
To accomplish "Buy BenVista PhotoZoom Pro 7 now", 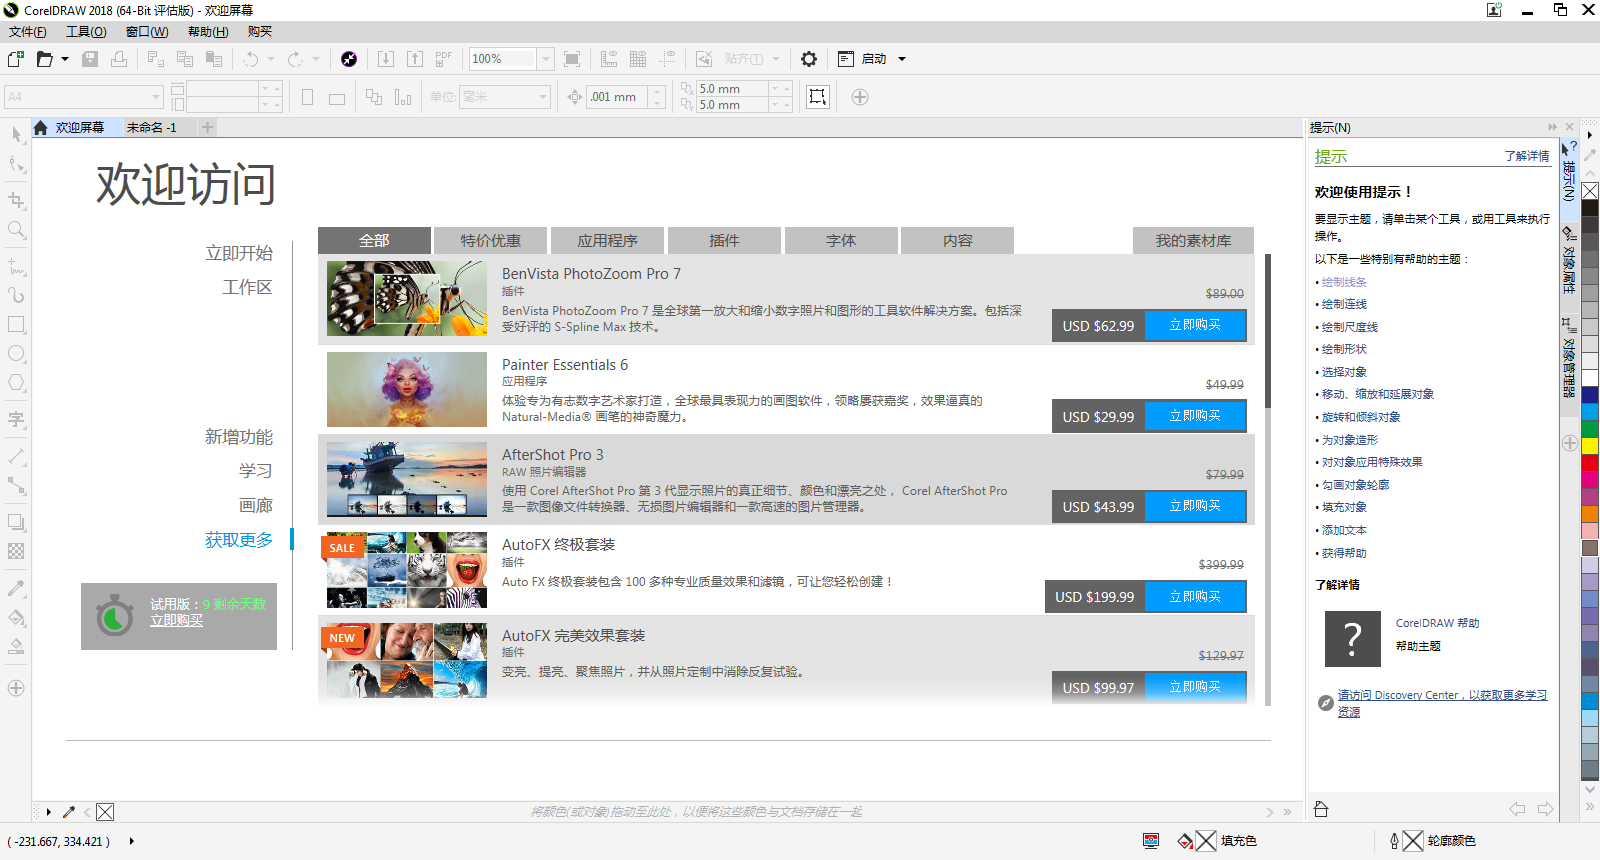I will tap(1195, 325).
